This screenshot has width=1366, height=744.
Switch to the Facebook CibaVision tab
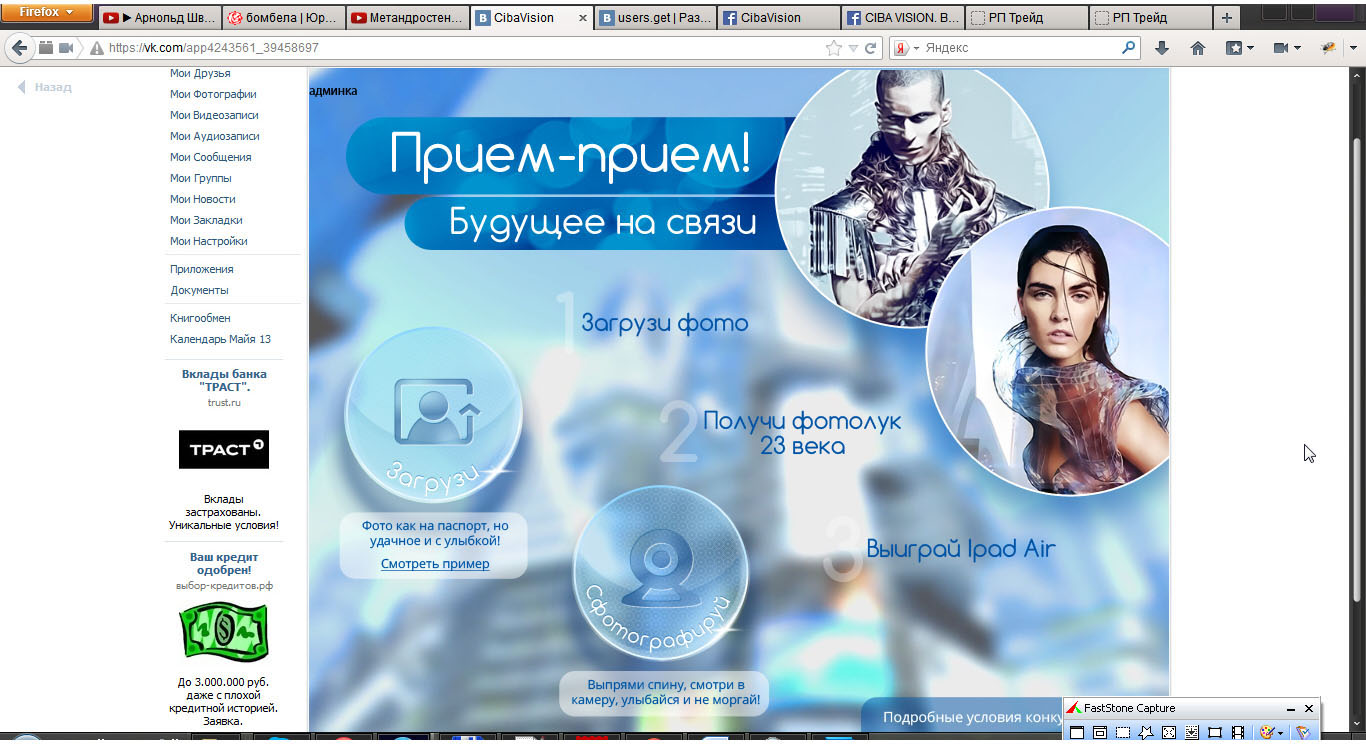(x=779, y=18)
